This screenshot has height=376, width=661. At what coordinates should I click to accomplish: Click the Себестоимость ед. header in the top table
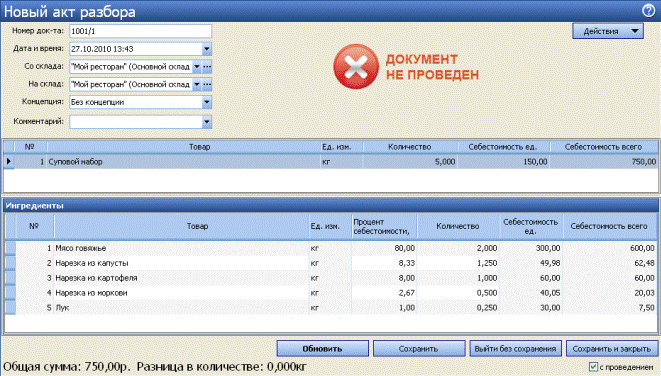503,147
